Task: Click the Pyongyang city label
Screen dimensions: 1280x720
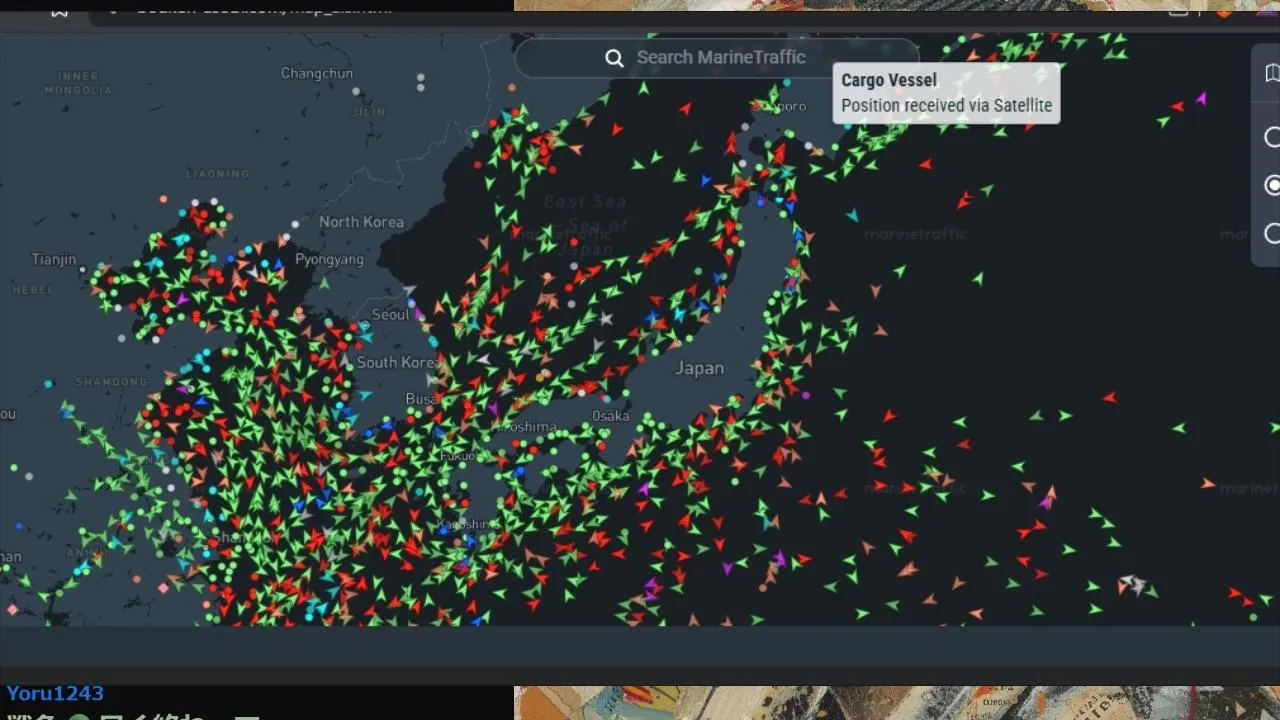Action: [x=329, y=259]
